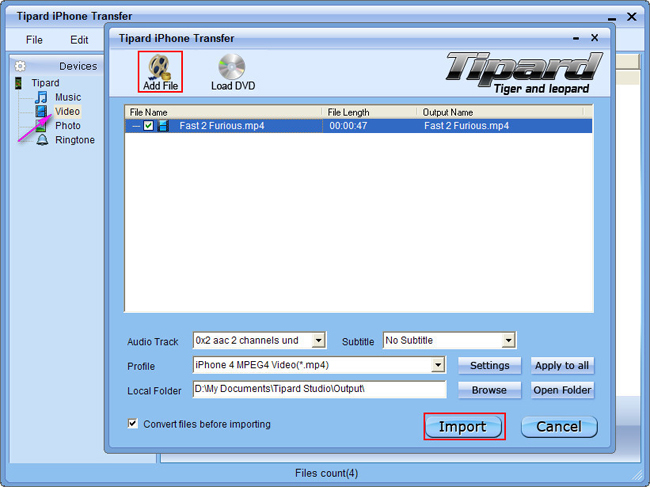650x487 pixels.
Task: Click the Open Folder button
Action: (x=562, y=390)
